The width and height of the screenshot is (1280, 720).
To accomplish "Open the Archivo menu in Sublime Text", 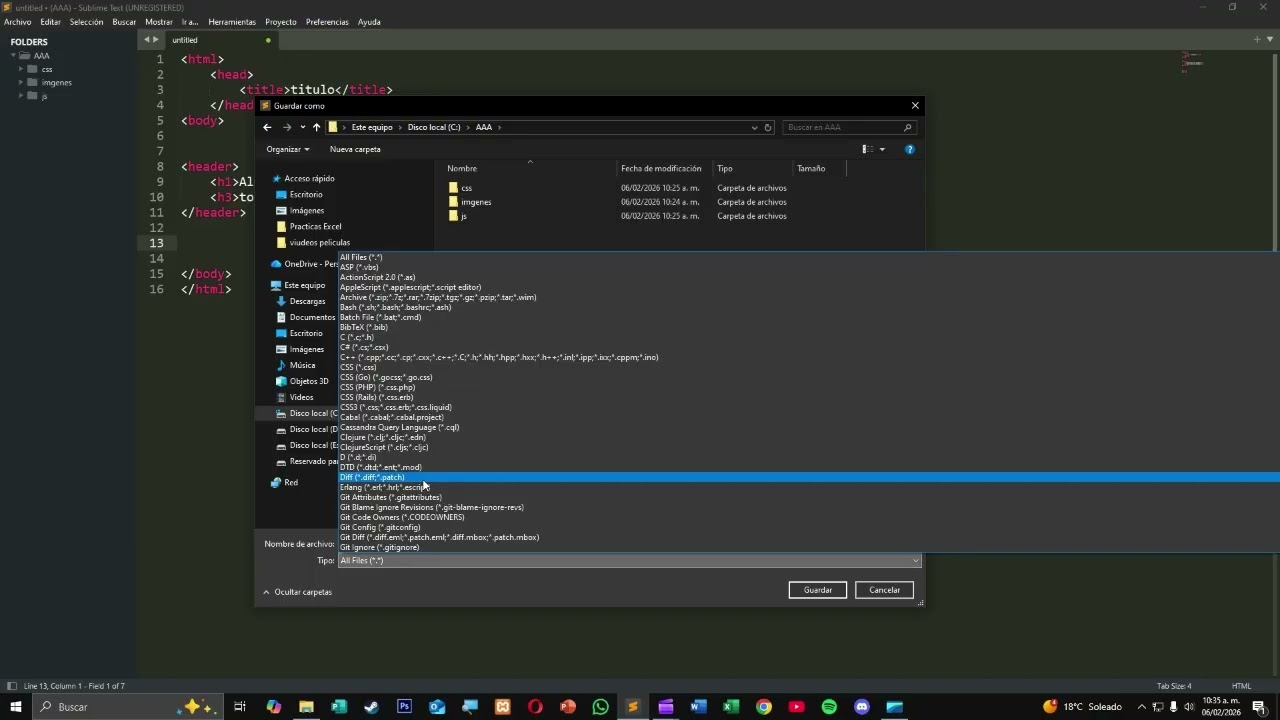I will tap(17, 22).
